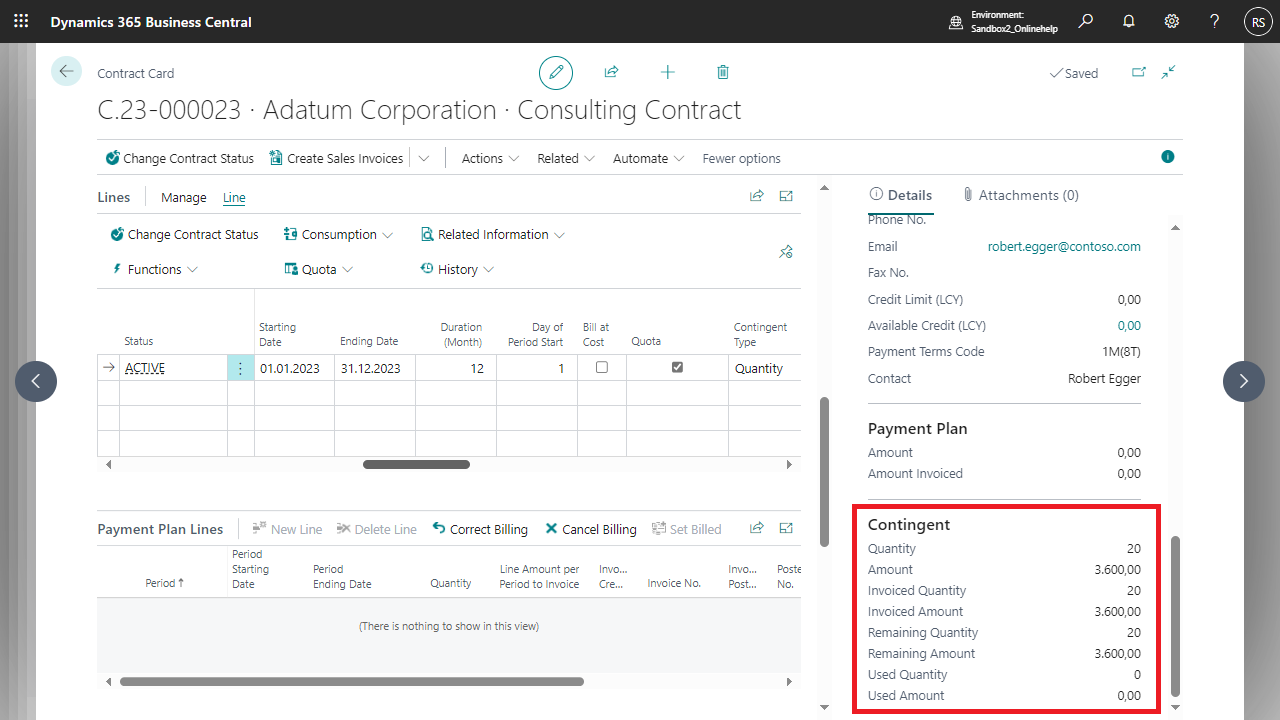The height and width of the screenshot is (720, 1280).
Task: Click the share icon beside the pencil
Action: coord(611,73)
